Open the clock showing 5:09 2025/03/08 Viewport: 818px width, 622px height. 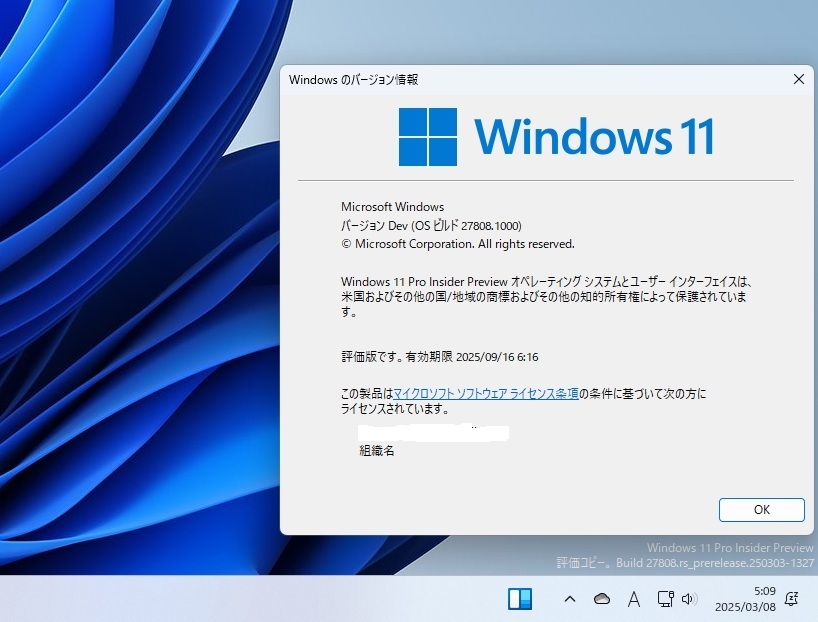pos(745,599)
